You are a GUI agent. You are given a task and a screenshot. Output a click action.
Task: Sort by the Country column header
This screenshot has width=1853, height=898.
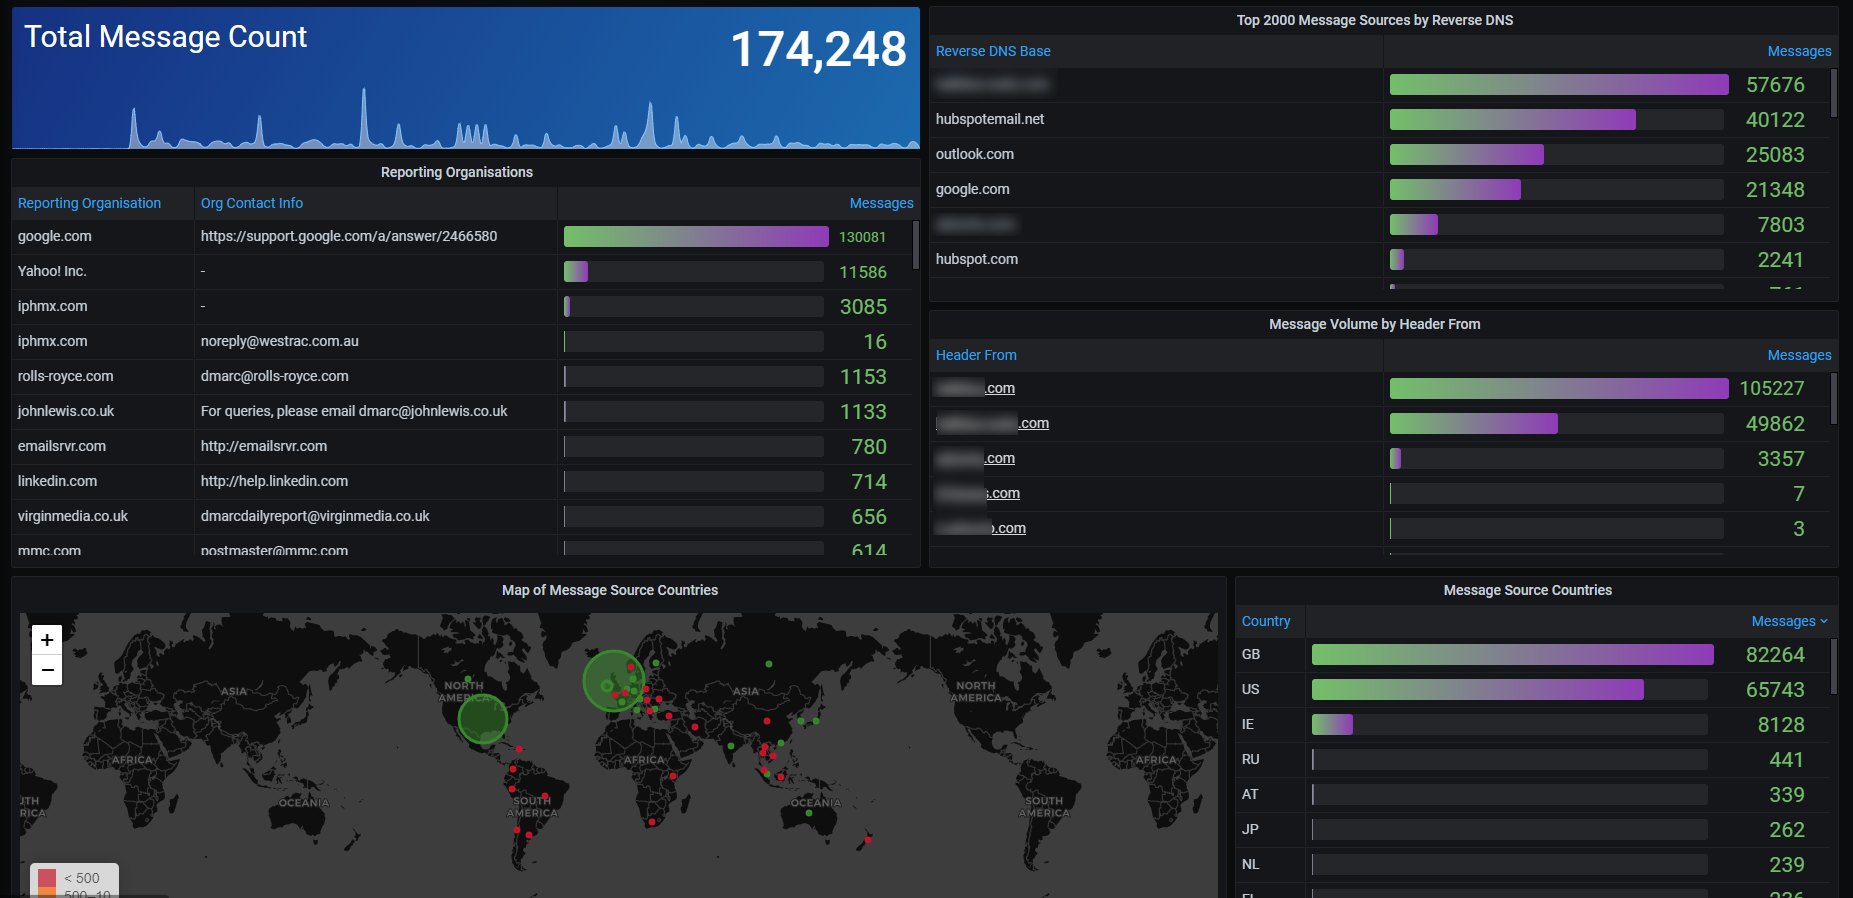pos(1266,621)
